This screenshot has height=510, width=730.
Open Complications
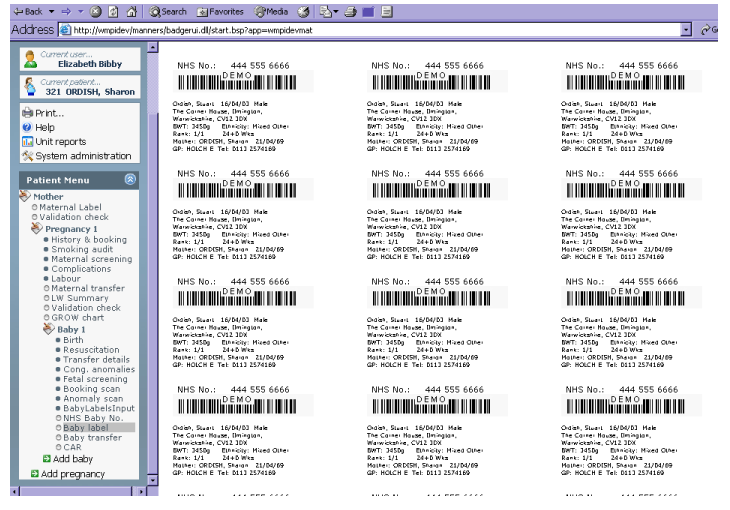81,269
